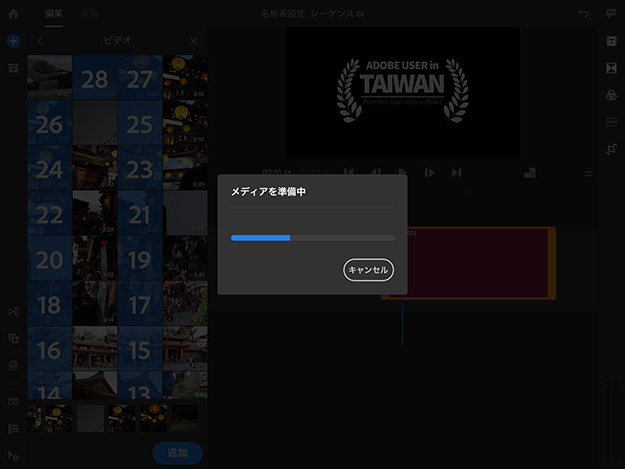This screenshot has width=625, height=469.
Task: Click the キャンセル button in the dialog
Action: pyautogui.click(x=368, y=270)
